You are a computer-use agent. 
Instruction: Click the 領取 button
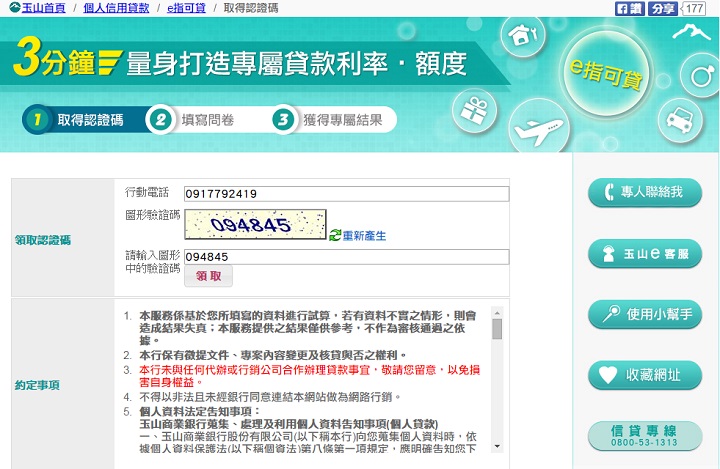208,276
